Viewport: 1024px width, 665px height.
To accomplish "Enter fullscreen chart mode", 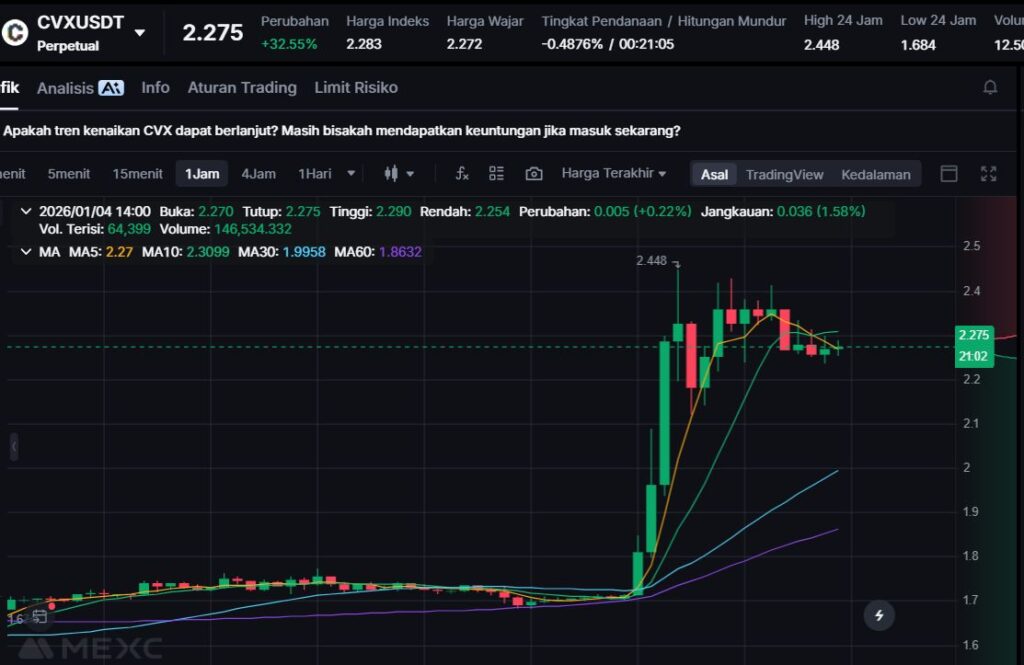I will tap(988, 174).
